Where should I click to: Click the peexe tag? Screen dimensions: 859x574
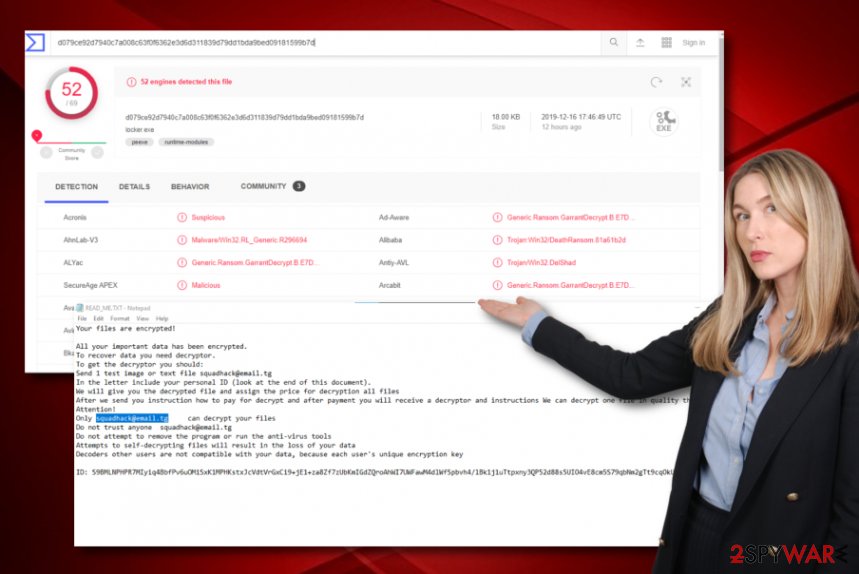tap(140, 142)
